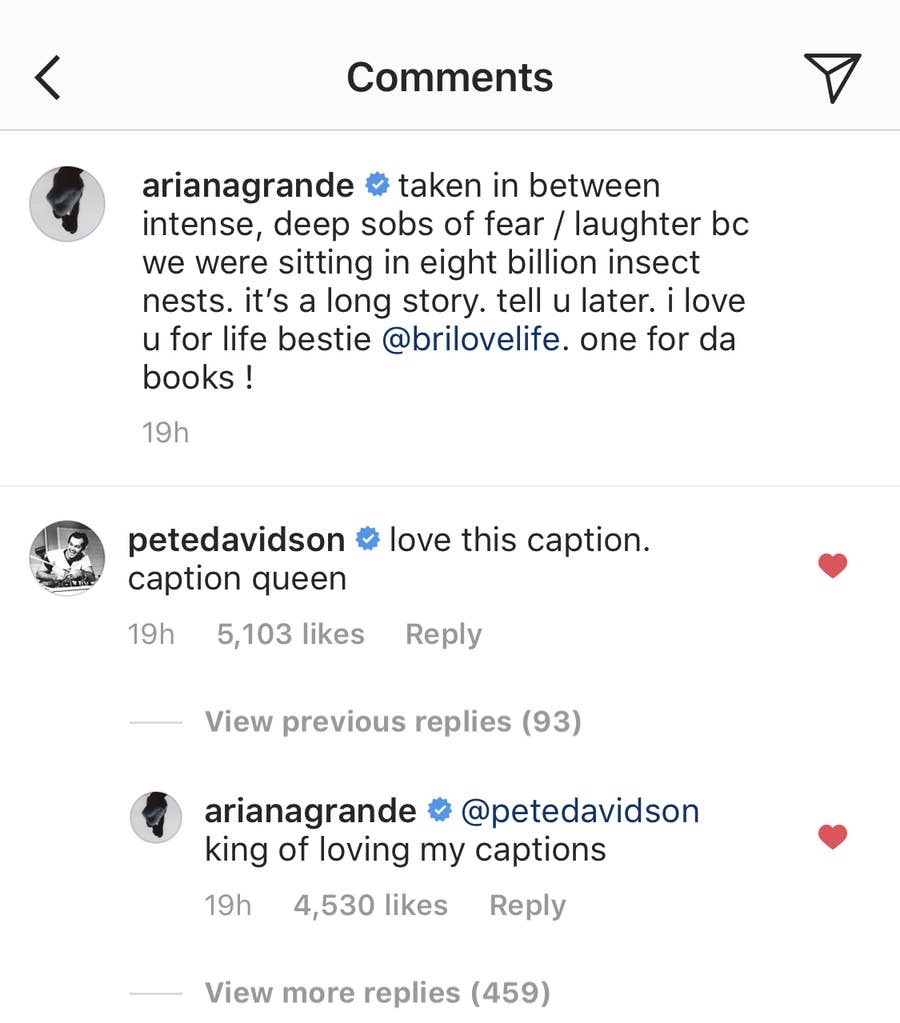The height and width of the screenshot is (1023, 900).
Task: Open the paper plane share icon
Action: [x=832, y=78]
